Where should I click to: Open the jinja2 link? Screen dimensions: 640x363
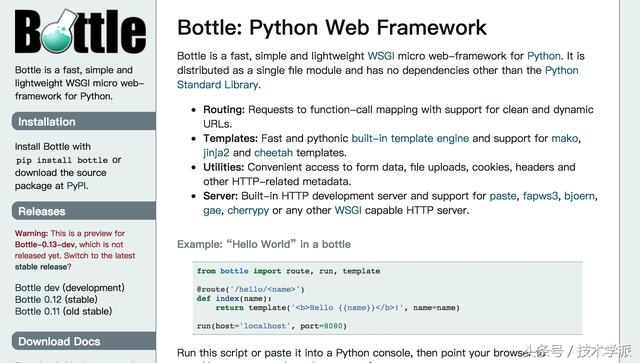point(216,153)
